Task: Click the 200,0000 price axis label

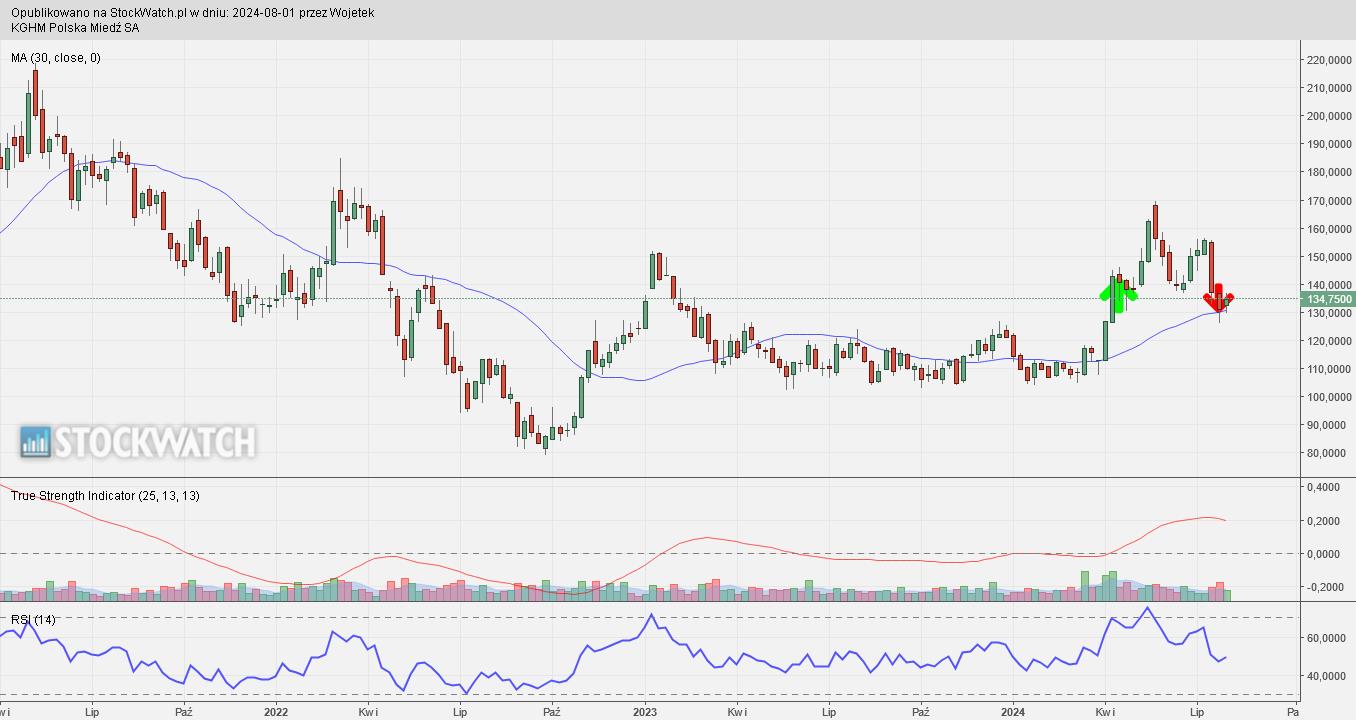Action: click(x=1330, y=116)
